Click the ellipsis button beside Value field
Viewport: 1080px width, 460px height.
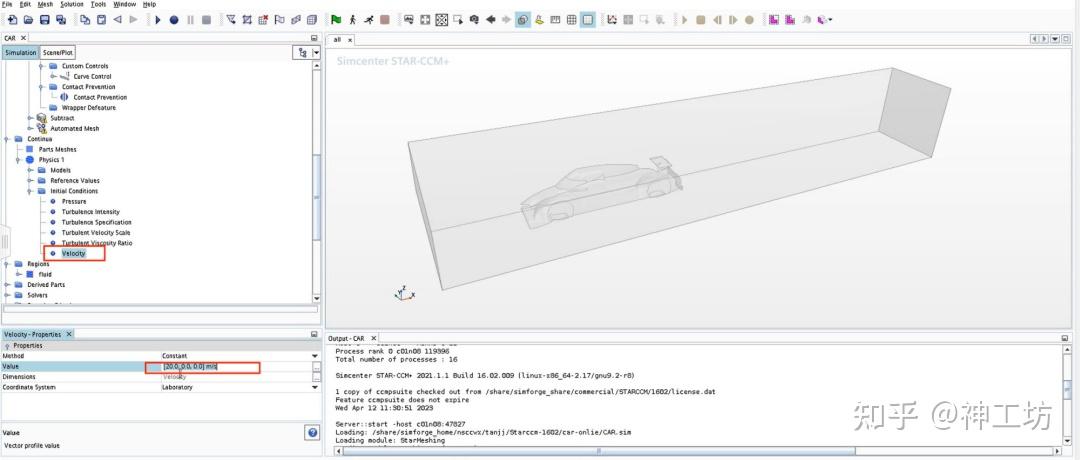coord(316,367)
